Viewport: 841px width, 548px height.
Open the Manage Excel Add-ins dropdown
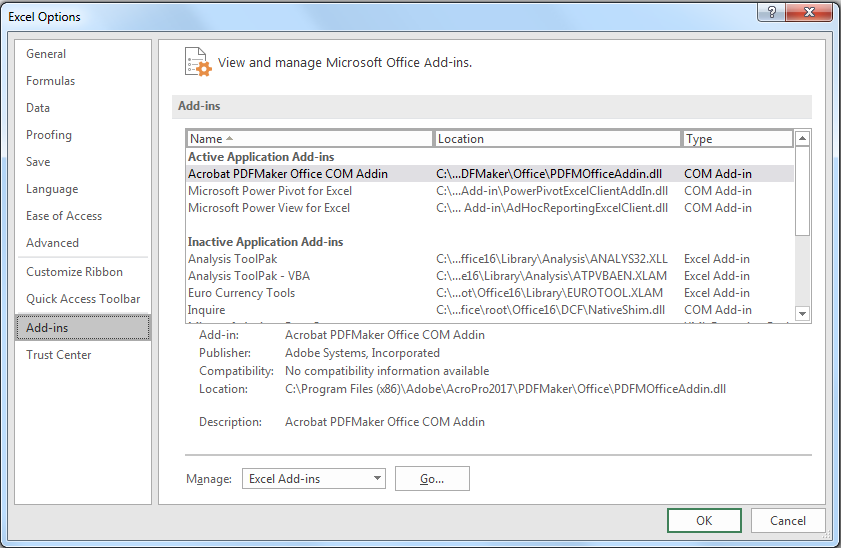tap(314, 478)
